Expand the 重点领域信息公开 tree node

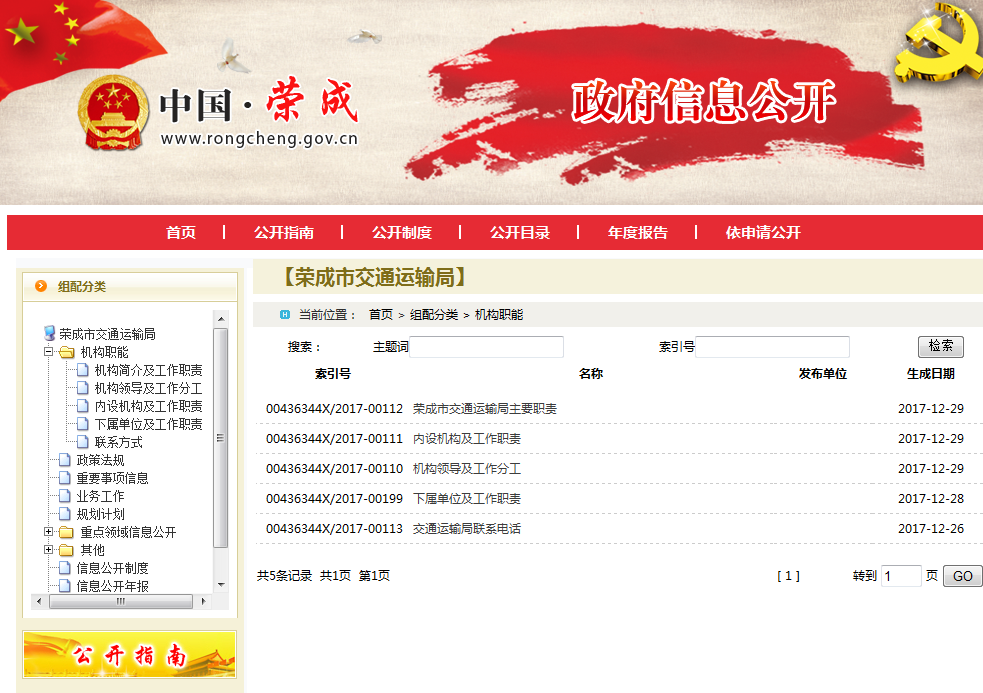pos(48,532)
